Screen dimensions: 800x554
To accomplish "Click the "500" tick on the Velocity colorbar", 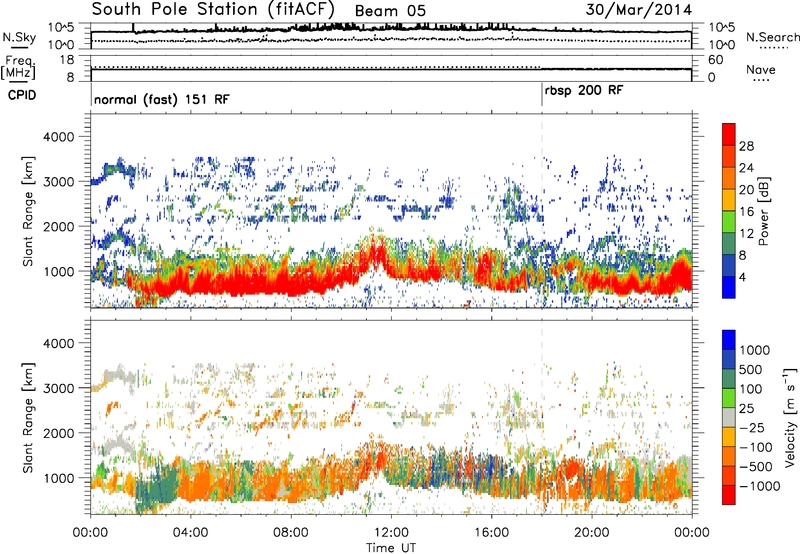I will coord(751,369).
